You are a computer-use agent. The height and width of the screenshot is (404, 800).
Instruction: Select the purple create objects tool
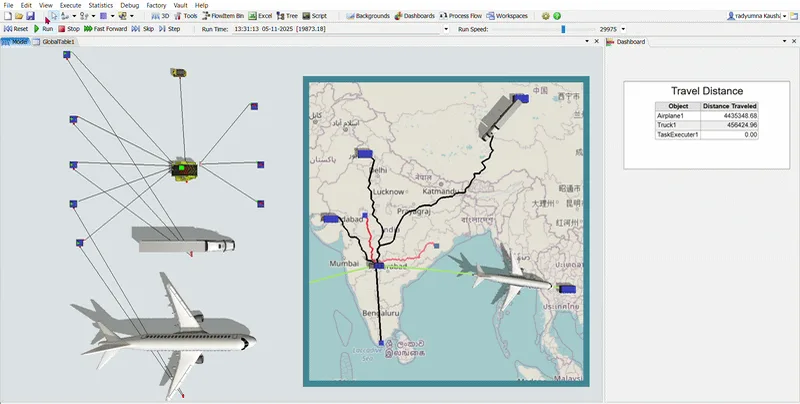[103, 16]
